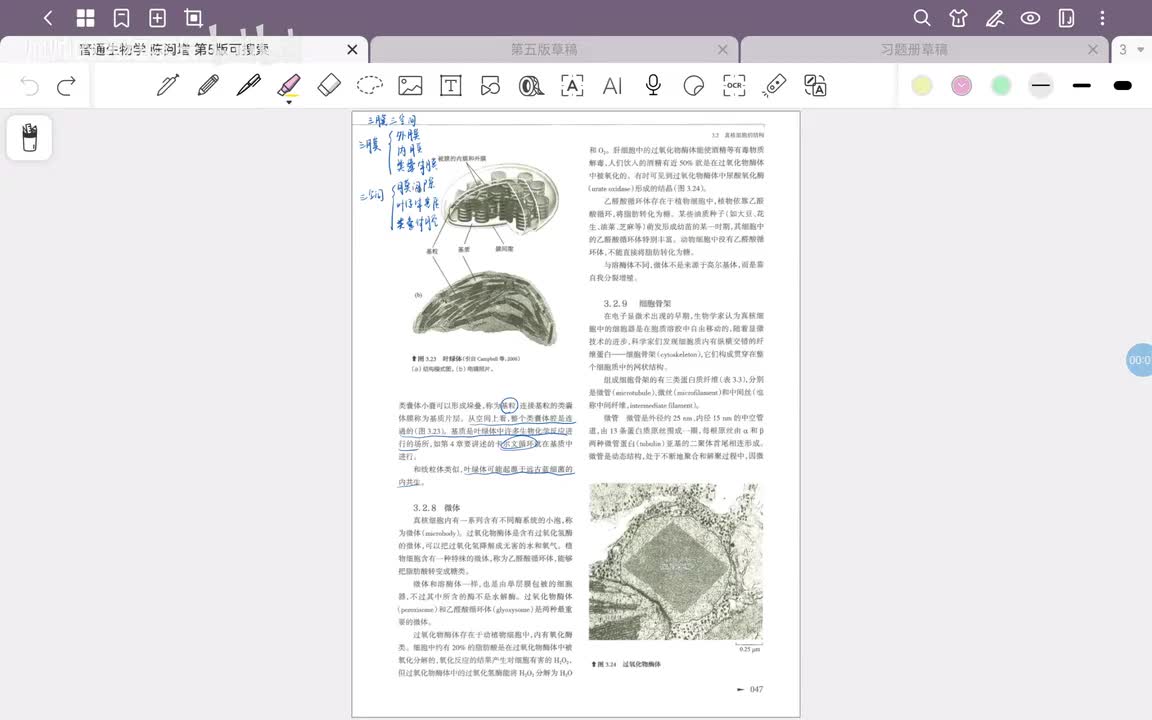Close the 第五版草稿 tab
This screenshot has width=1152, height=720.
pos(722,49)
